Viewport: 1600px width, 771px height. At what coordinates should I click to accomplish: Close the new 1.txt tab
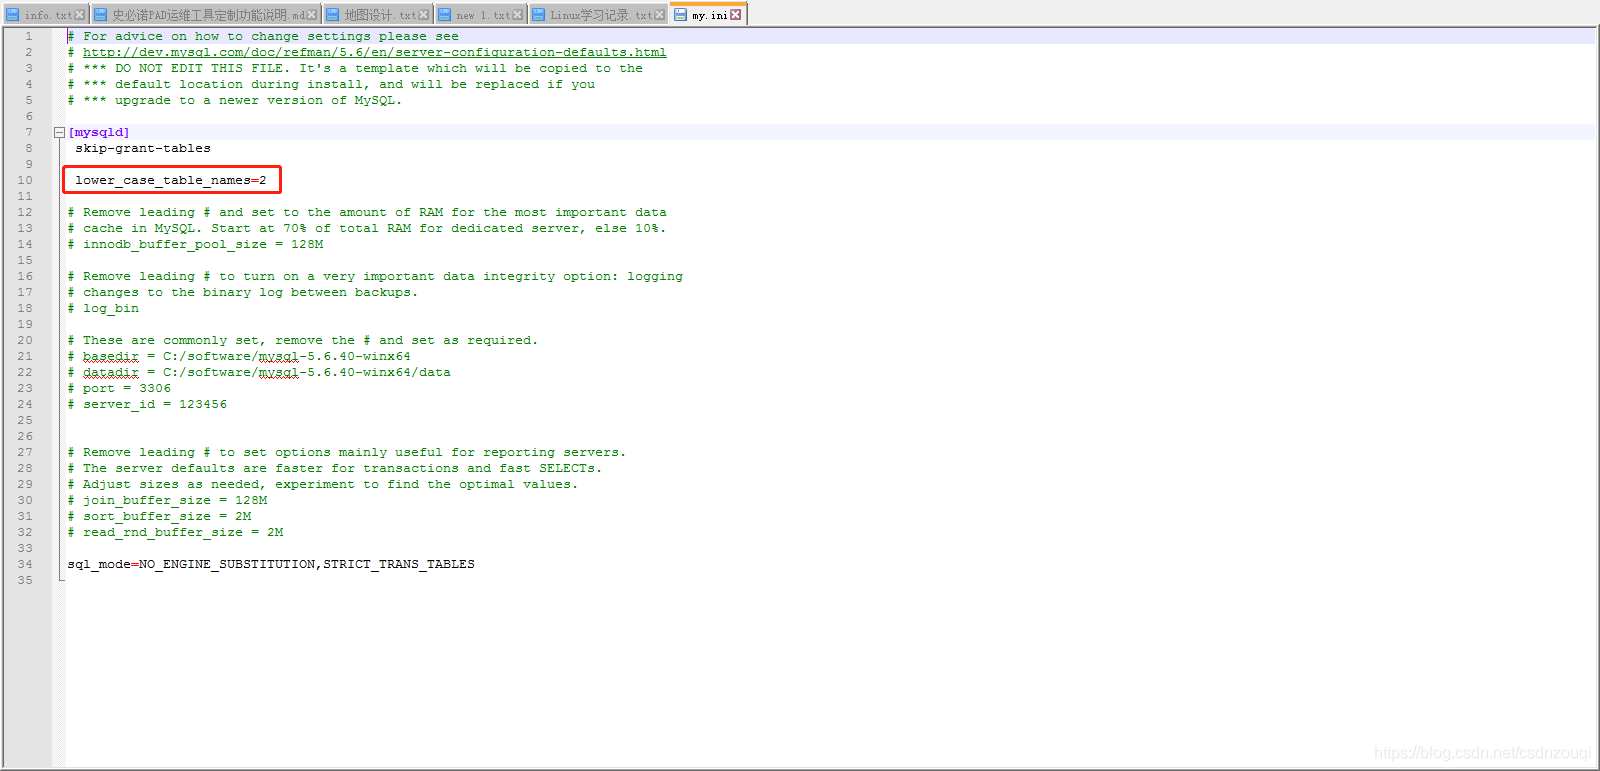[517, 15]
